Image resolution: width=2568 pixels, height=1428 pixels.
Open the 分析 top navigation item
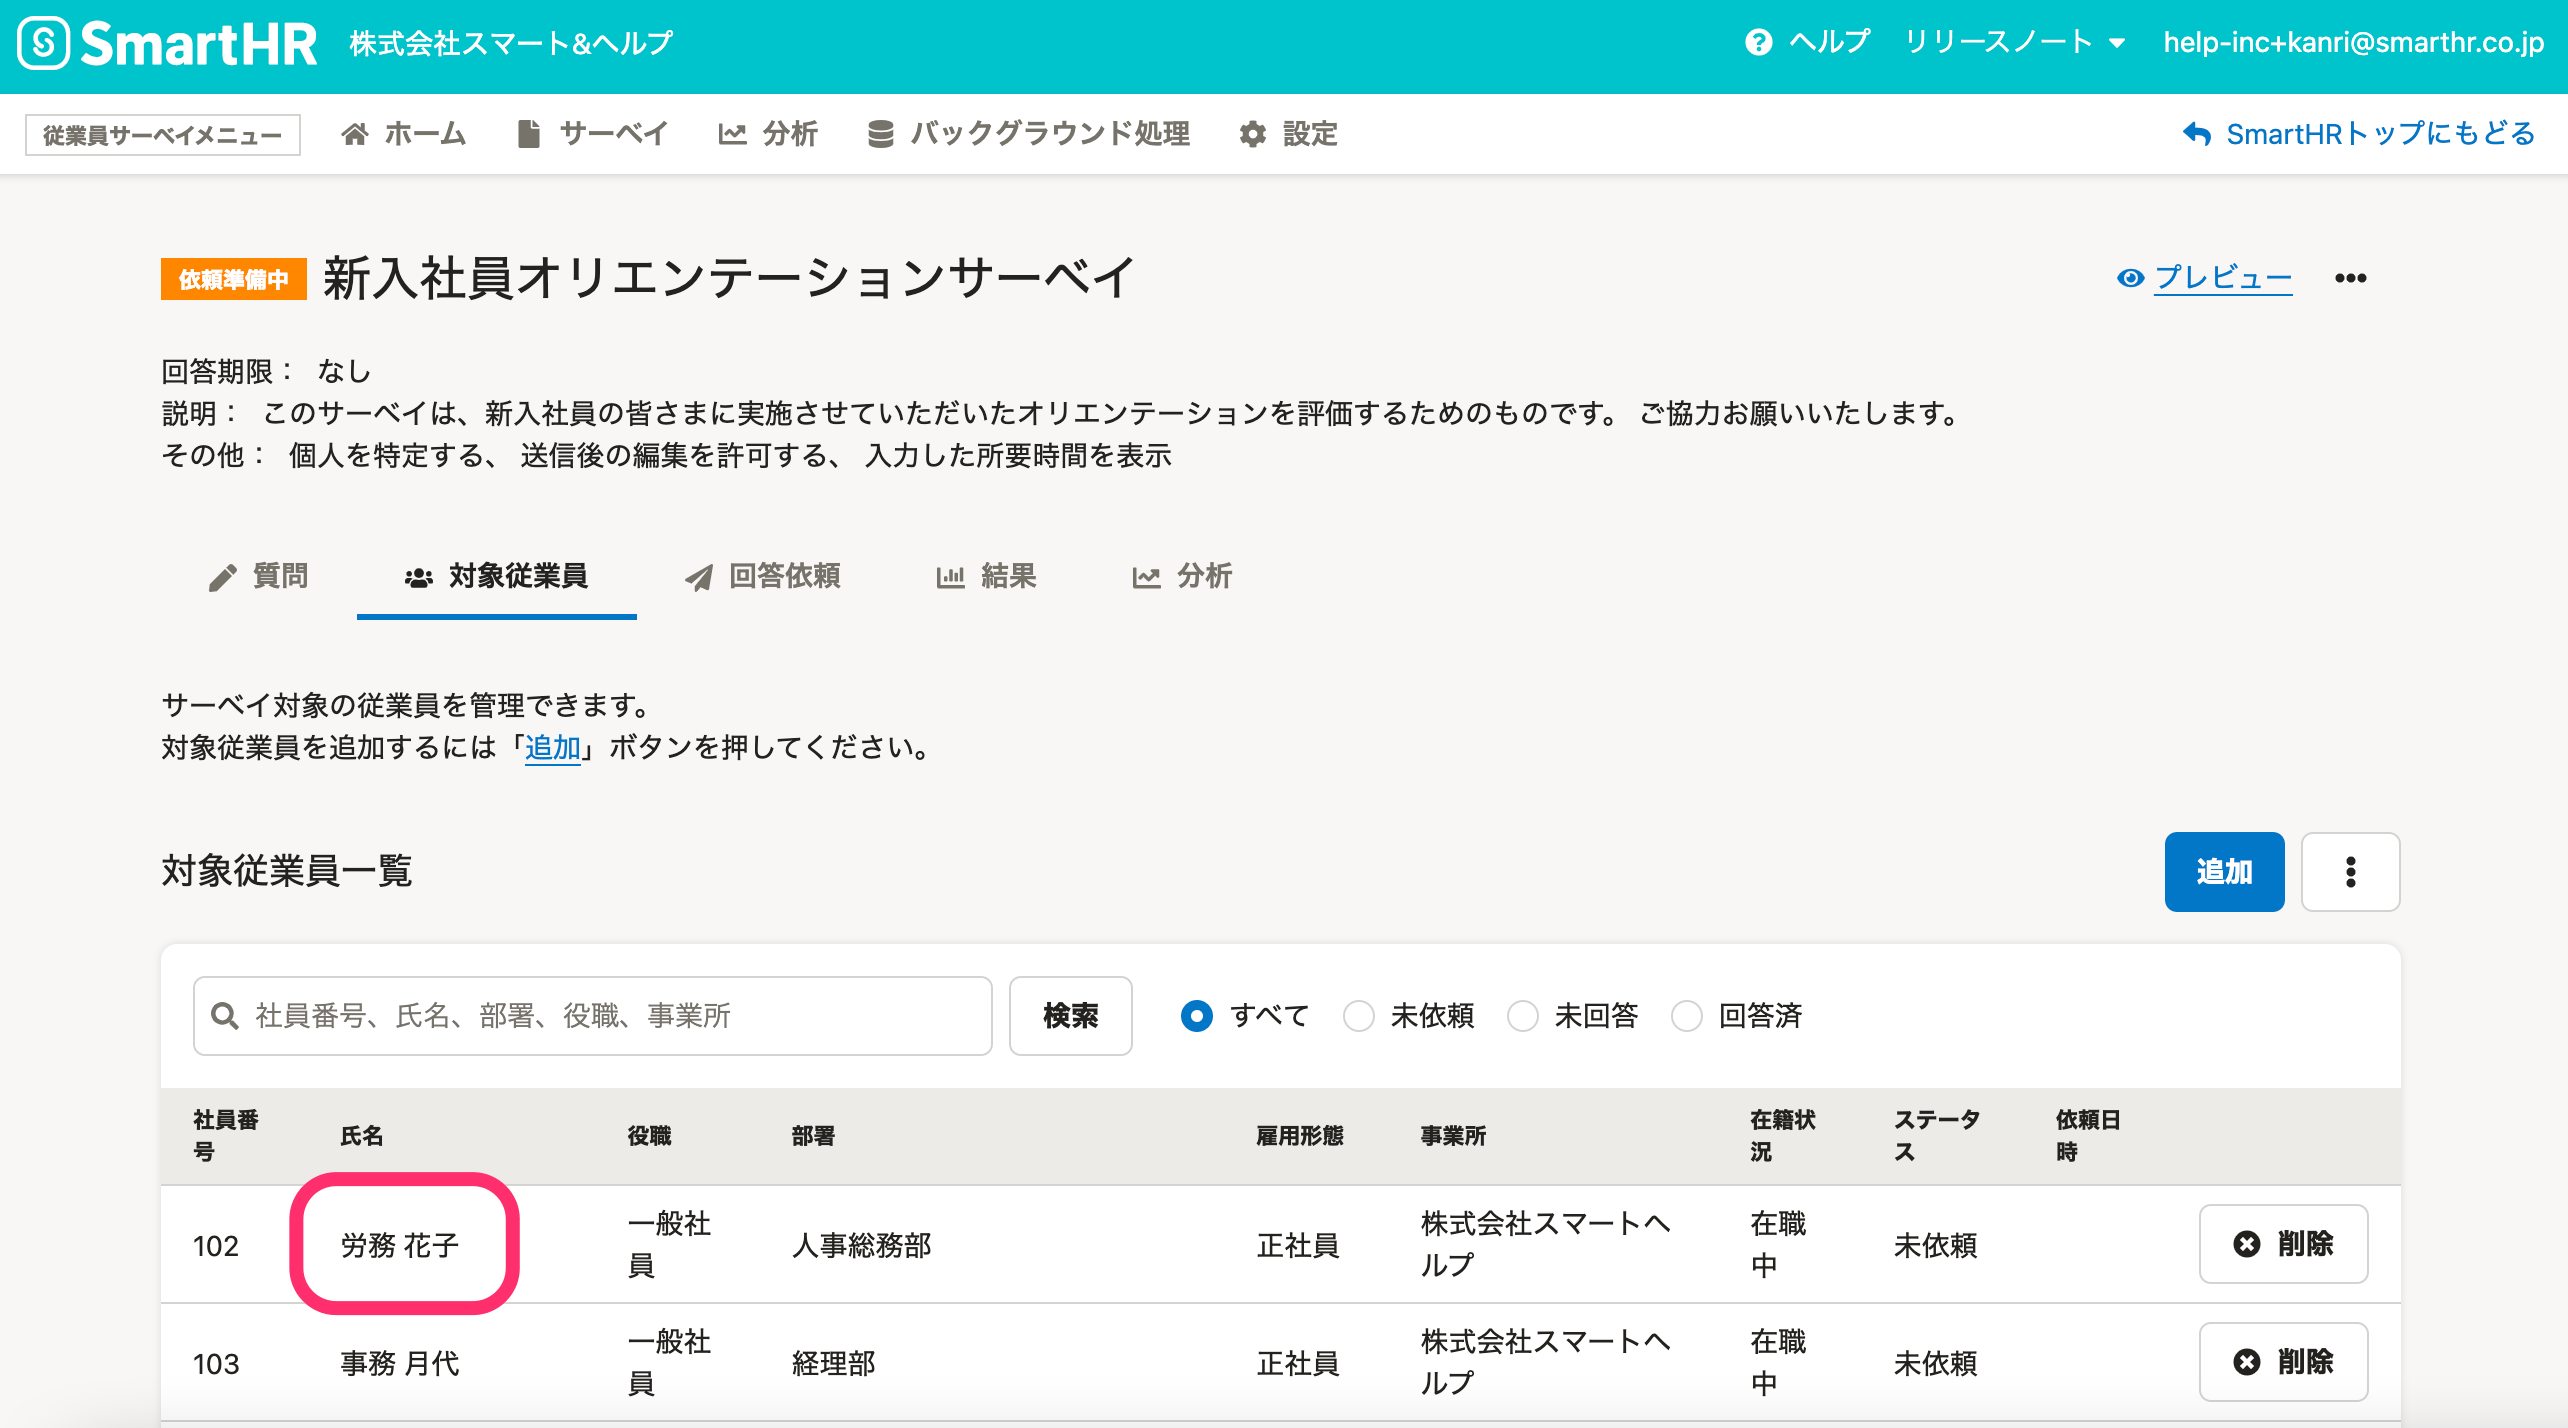(x=768, y=134)
